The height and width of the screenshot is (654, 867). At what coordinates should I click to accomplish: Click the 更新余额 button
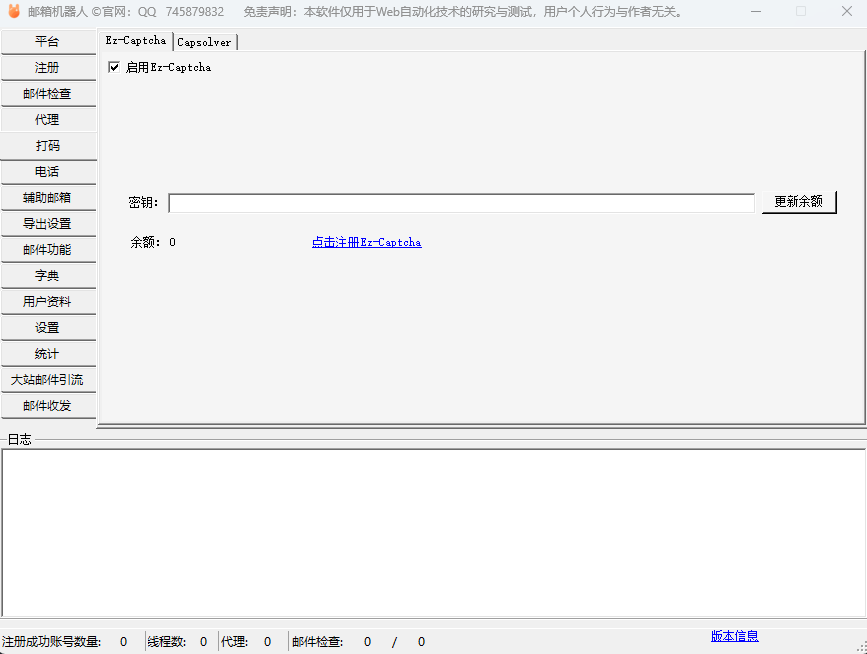click(x=798, y=202)
